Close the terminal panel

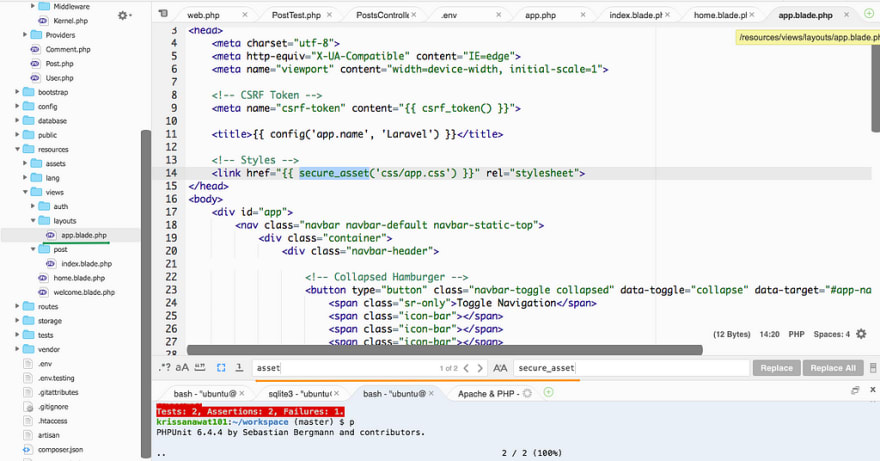(x=873, y=389)
